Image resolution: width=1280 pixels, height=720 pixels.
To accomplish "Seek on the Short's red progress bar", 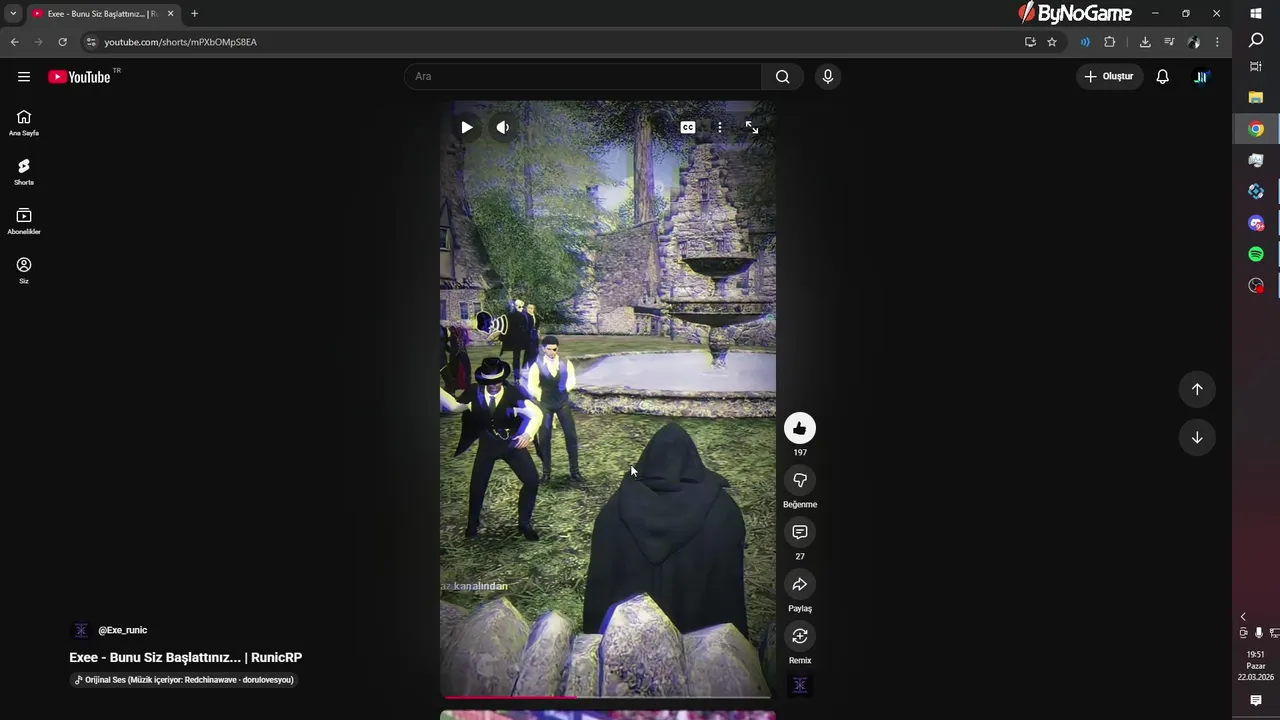I will (607, 696).
